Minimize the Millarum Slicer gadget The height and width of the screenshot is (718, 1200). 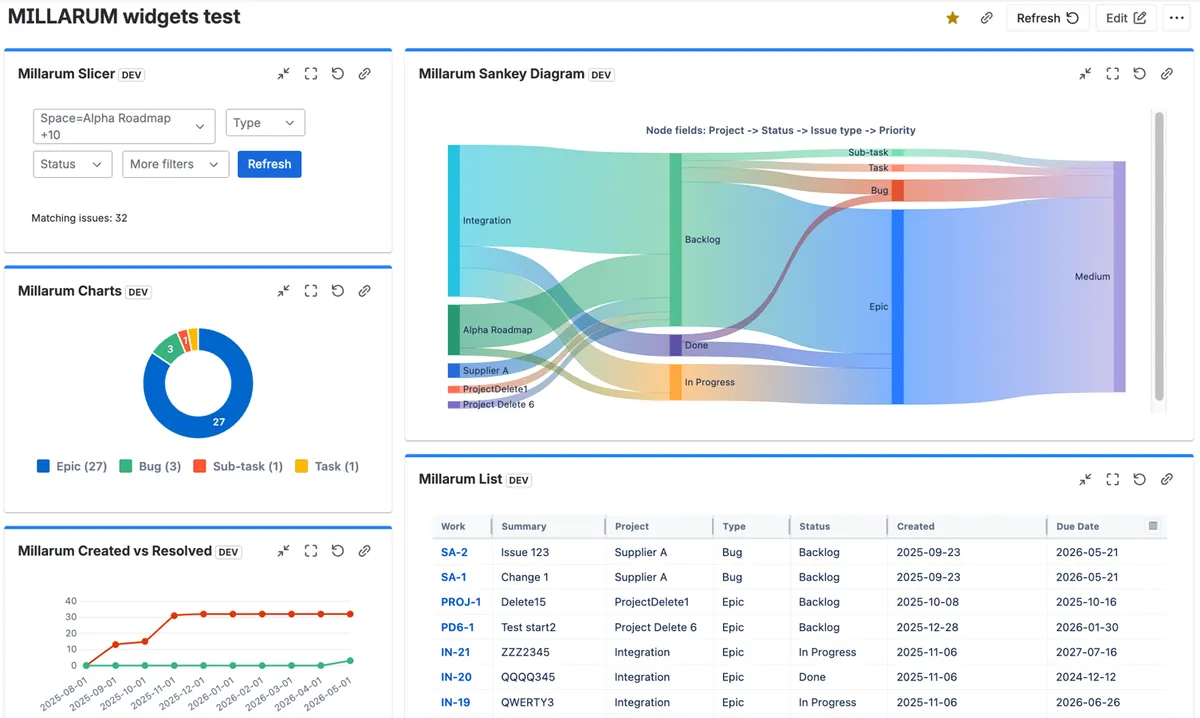[x=284, y=74]
